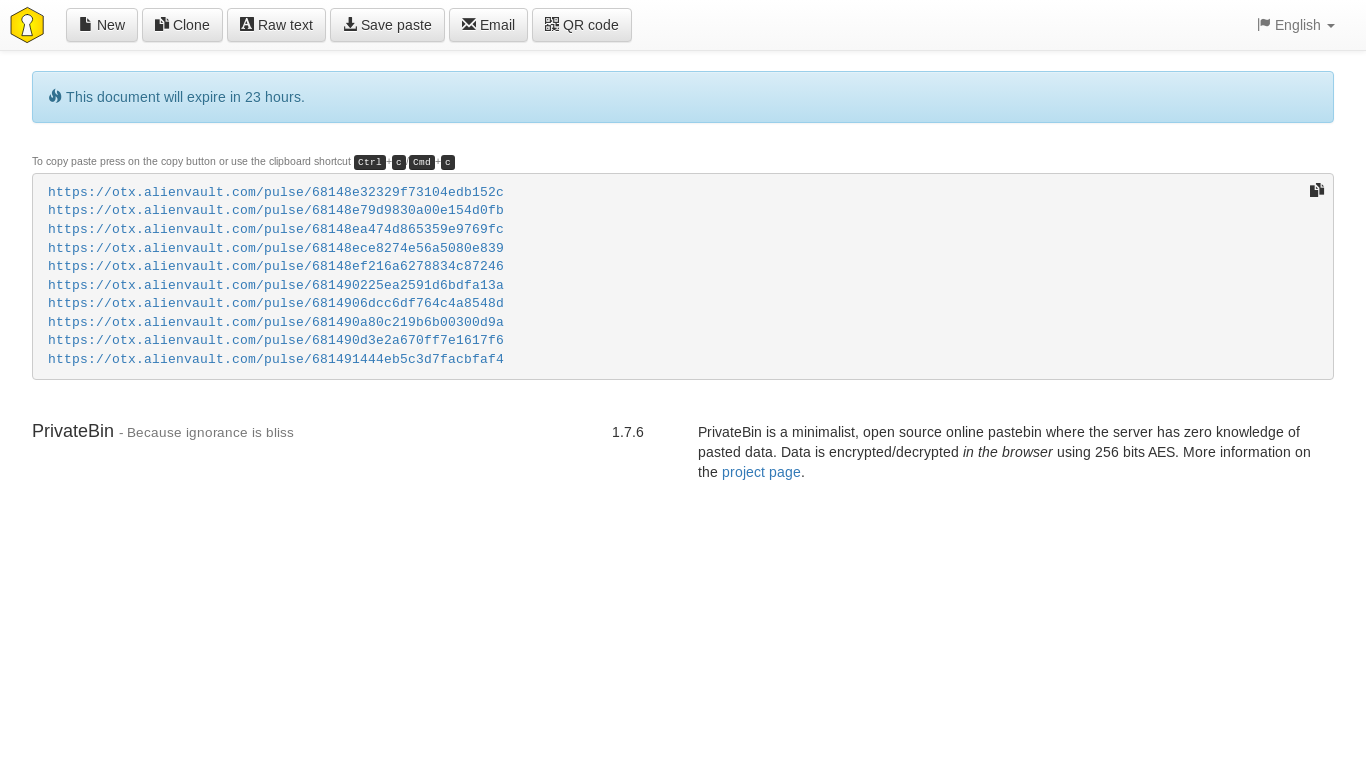Open pulse link ending 6278834c87246
Image resolution: width=1366 pixels, height=768 pixels.
coord(276,266)
